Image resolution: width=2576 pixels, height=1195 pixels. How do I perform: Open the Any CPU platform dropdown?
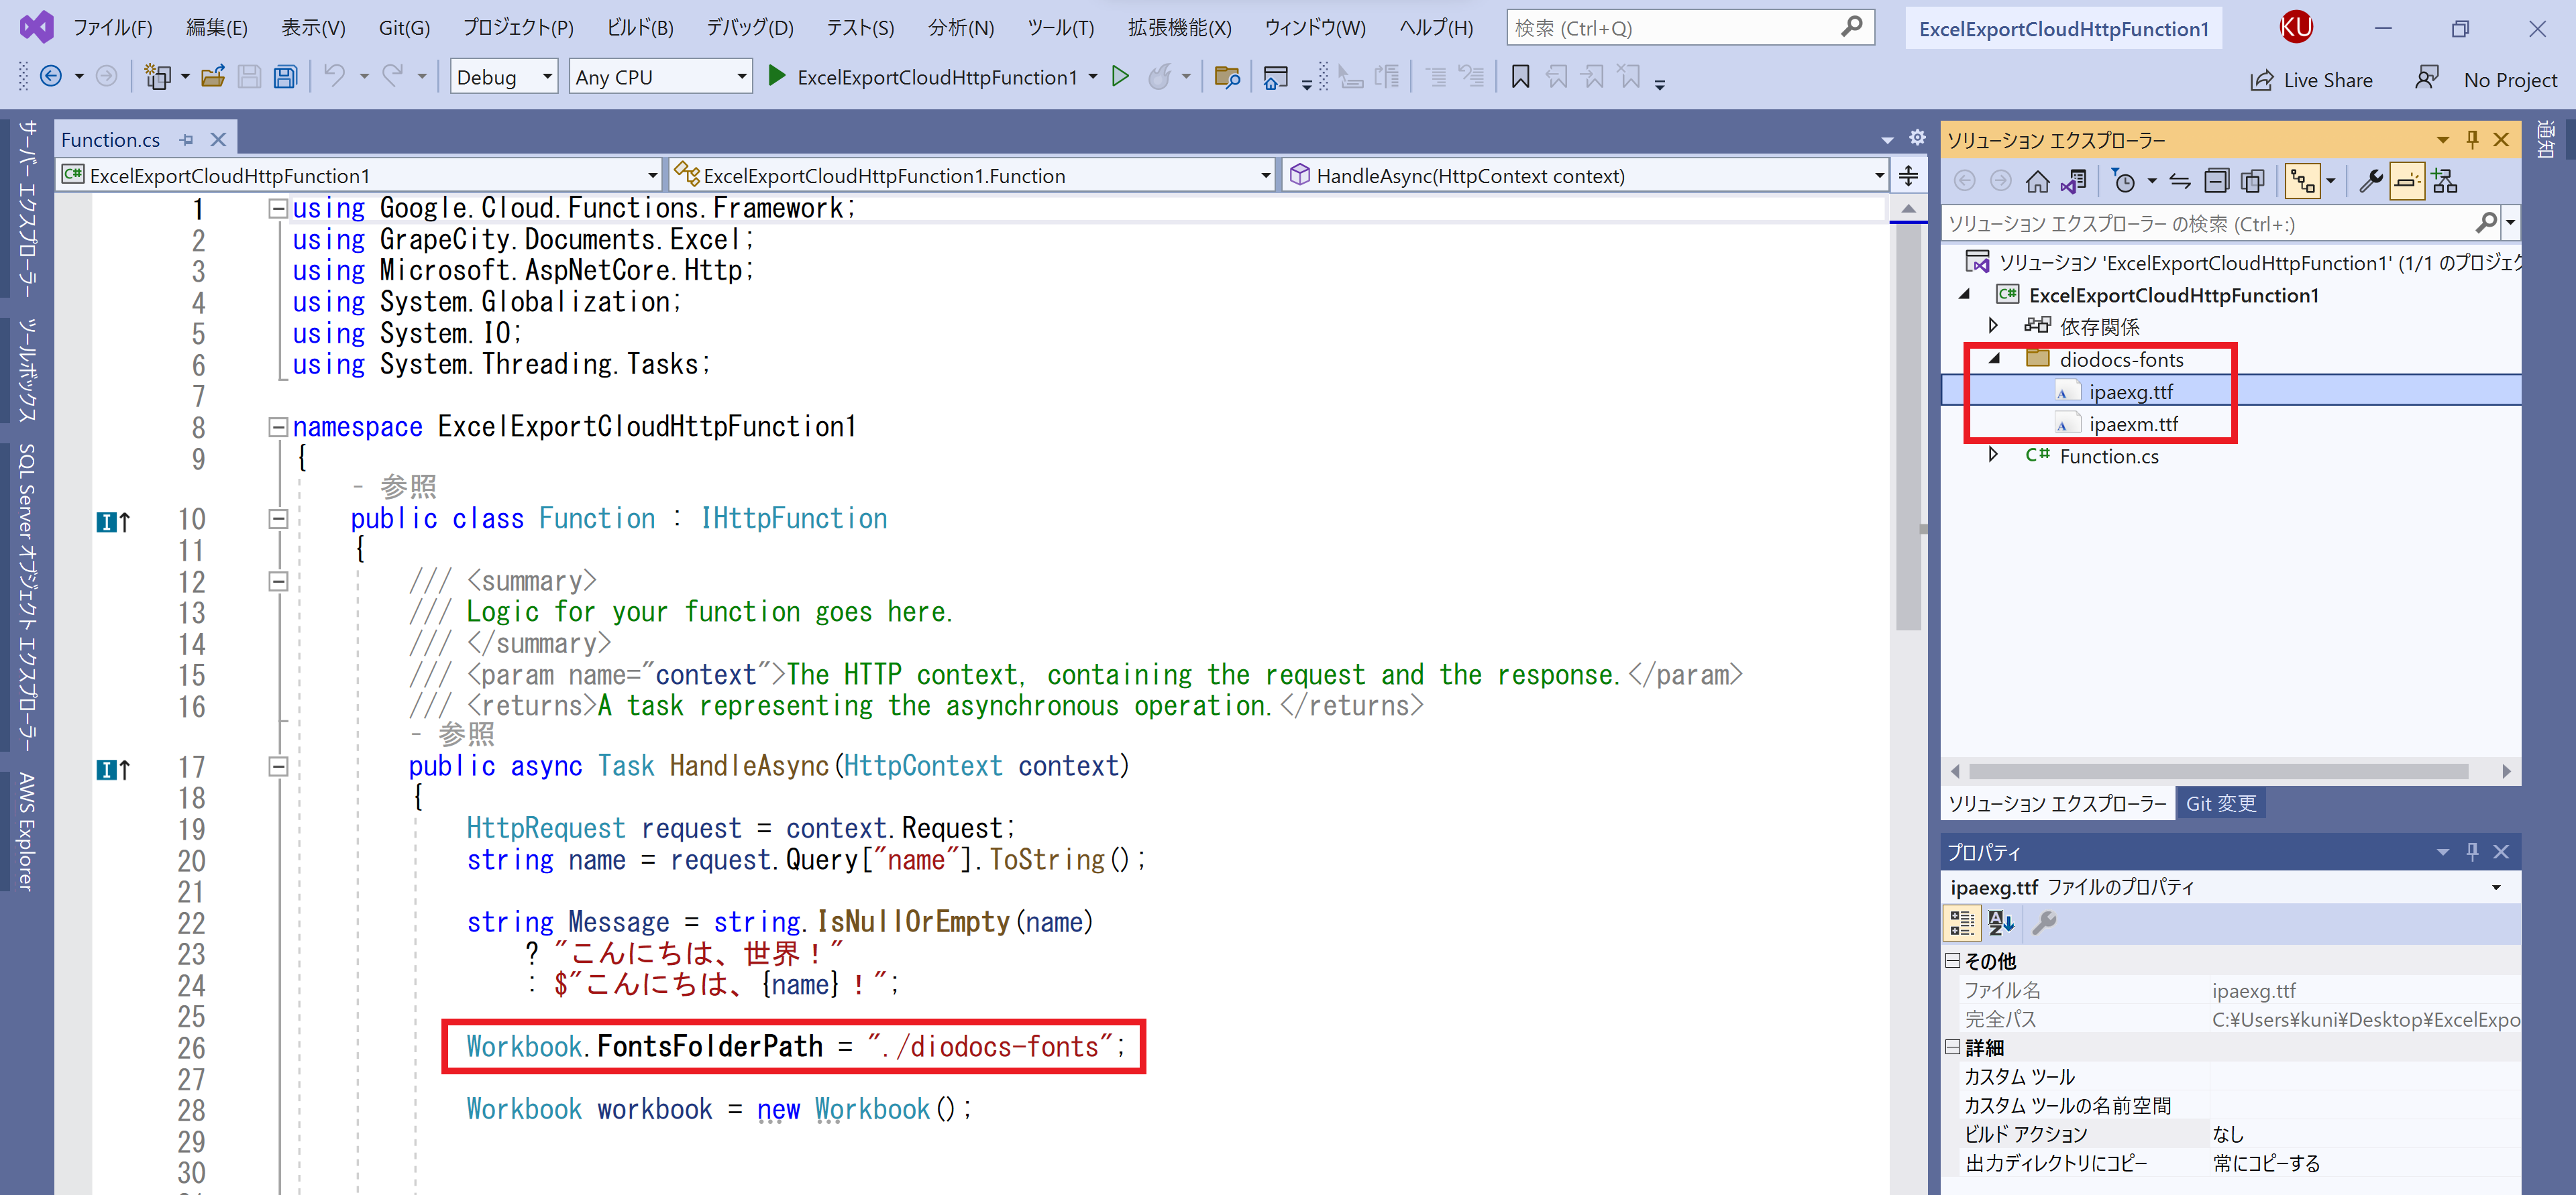(x=660, y=77)
